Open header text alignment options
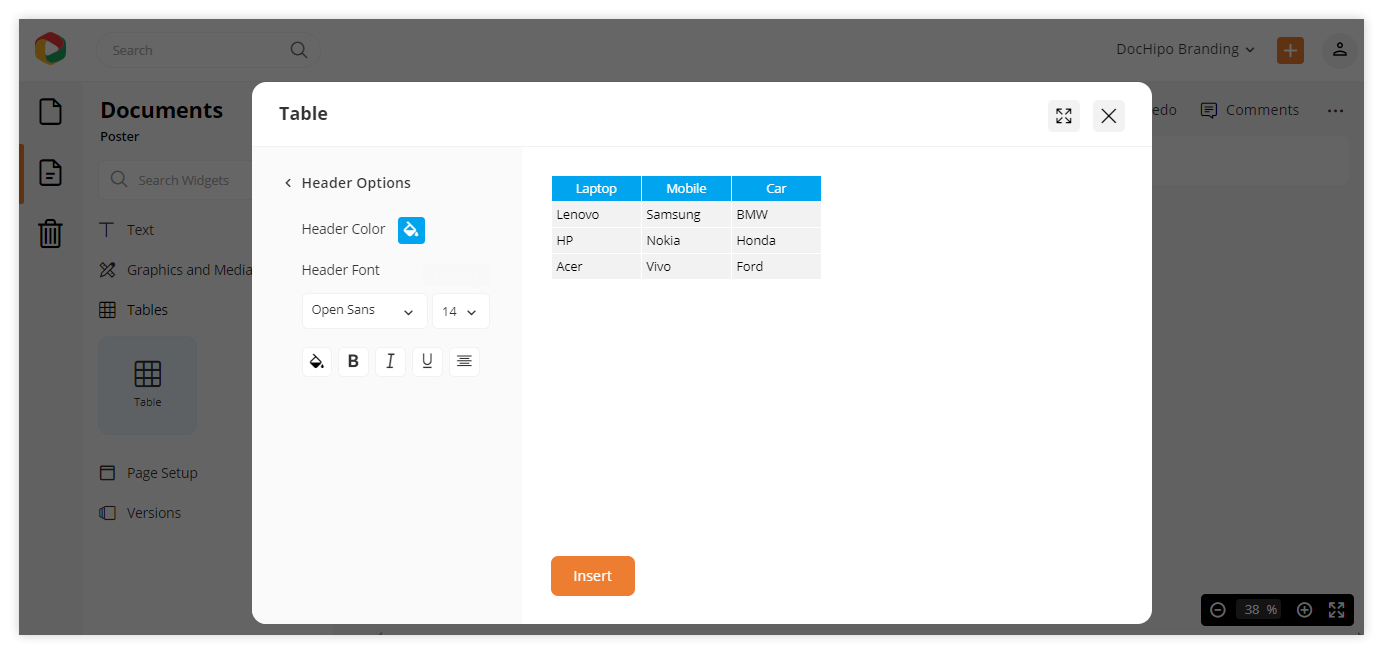Viewport: 1383px width, 654px height. pos(464,362)
